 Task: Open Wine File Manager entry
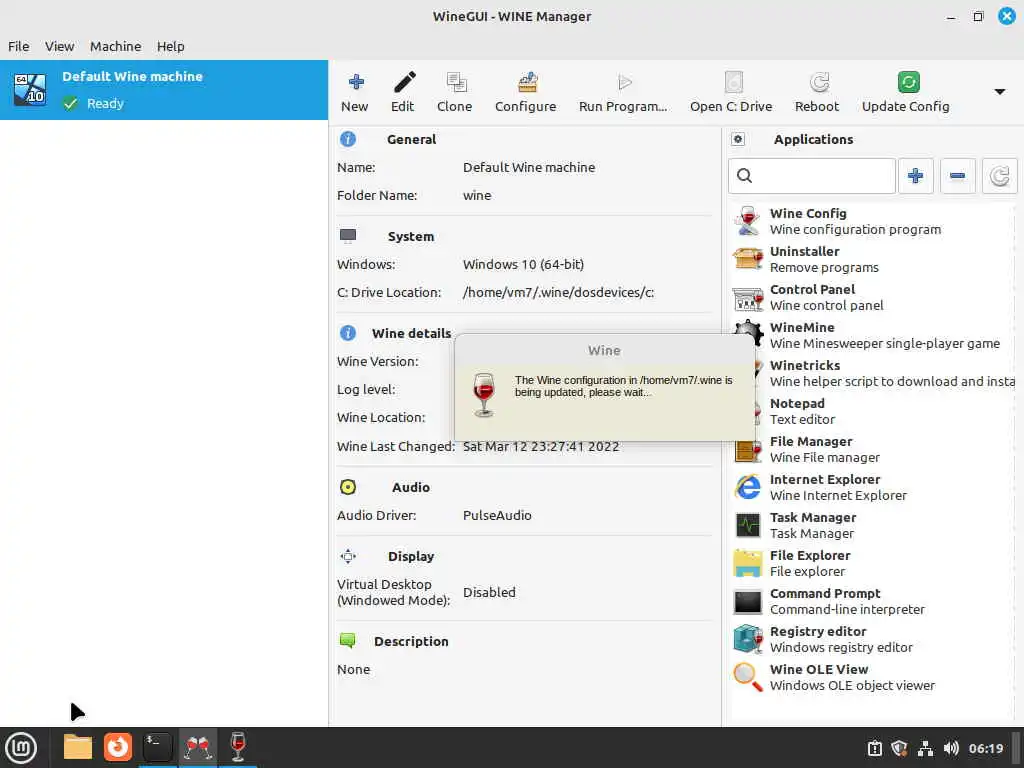coord(872,449)
